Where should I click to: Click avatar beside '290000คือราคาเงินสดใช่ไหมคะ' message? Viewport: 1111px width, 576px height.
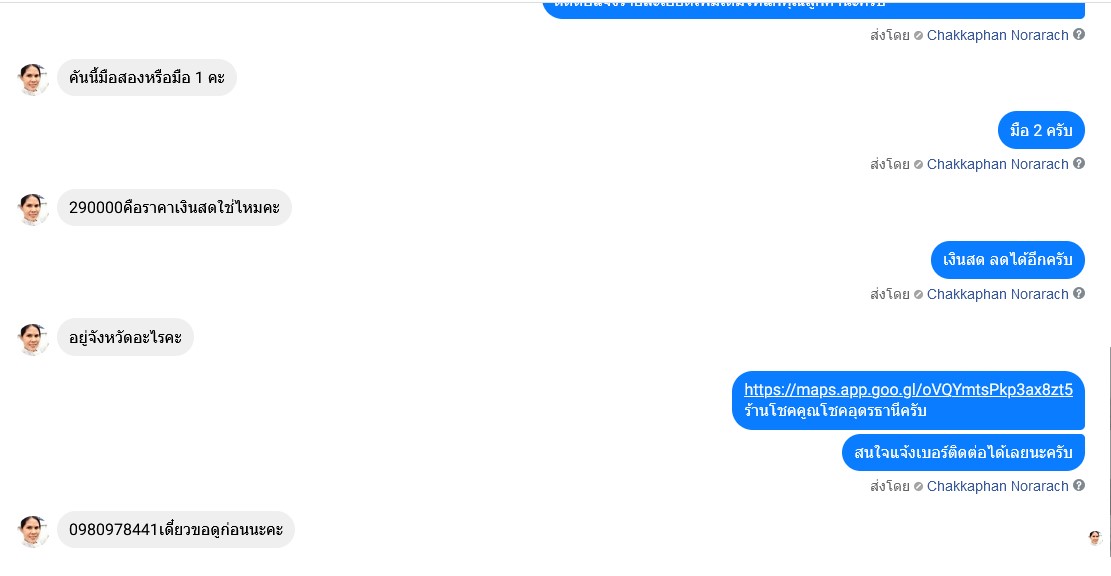click(x=33, y=209)
